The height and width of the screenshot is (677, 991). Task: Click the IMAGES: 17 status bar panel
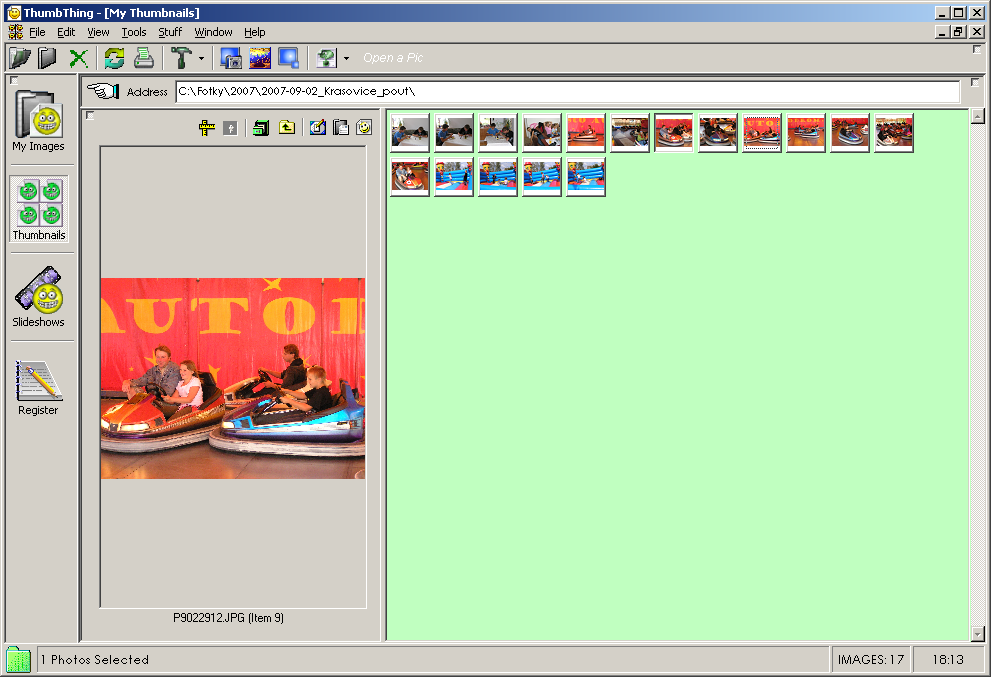tap(870, 660)
